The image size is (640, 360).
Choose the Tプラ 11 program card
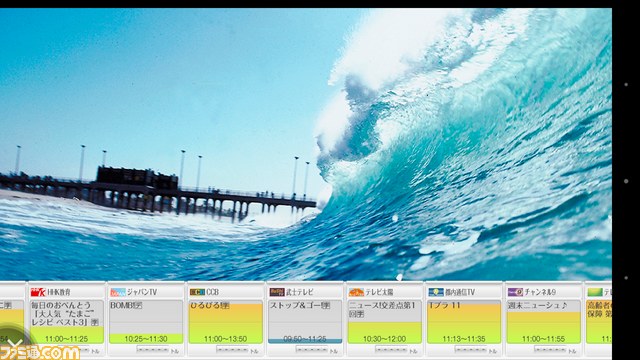(x=464, y=322)
